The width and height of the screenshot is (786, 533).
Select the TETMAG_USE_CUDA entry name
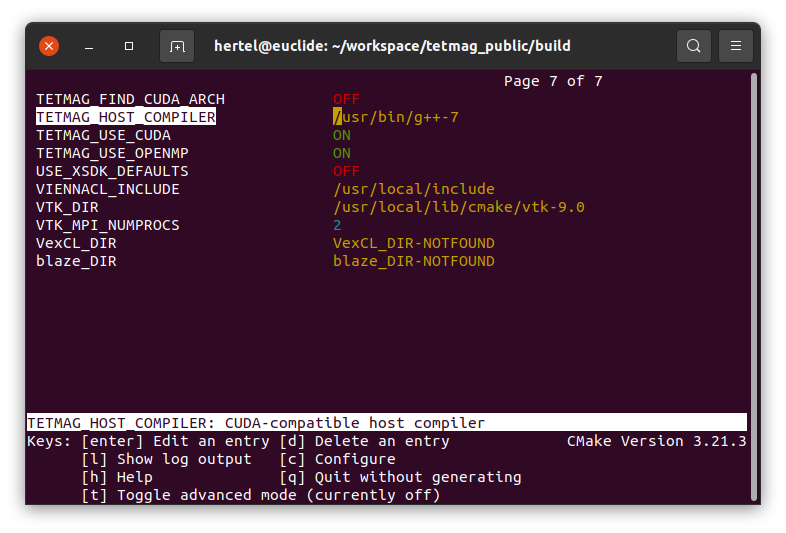coord(103,135)
